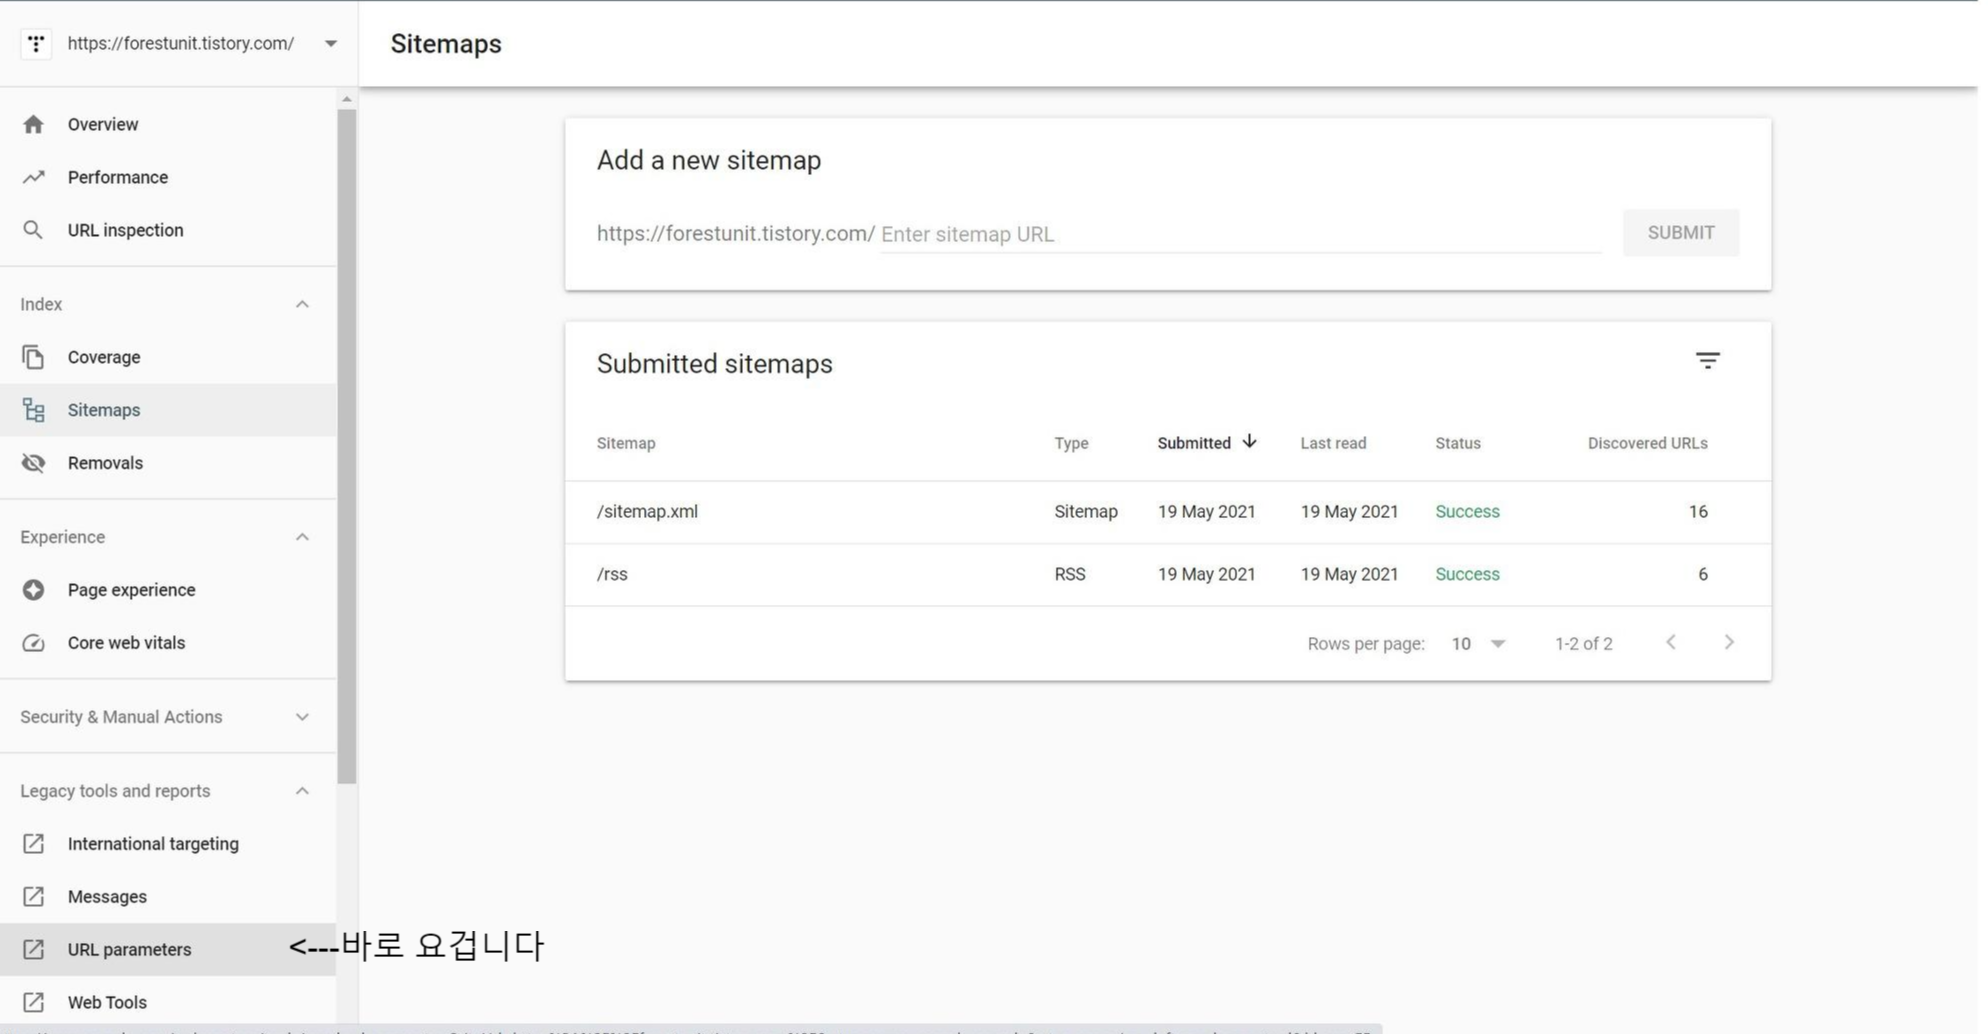
Task: Open the /sitemap.xml sitemap row
Action: click(1168, 512)
